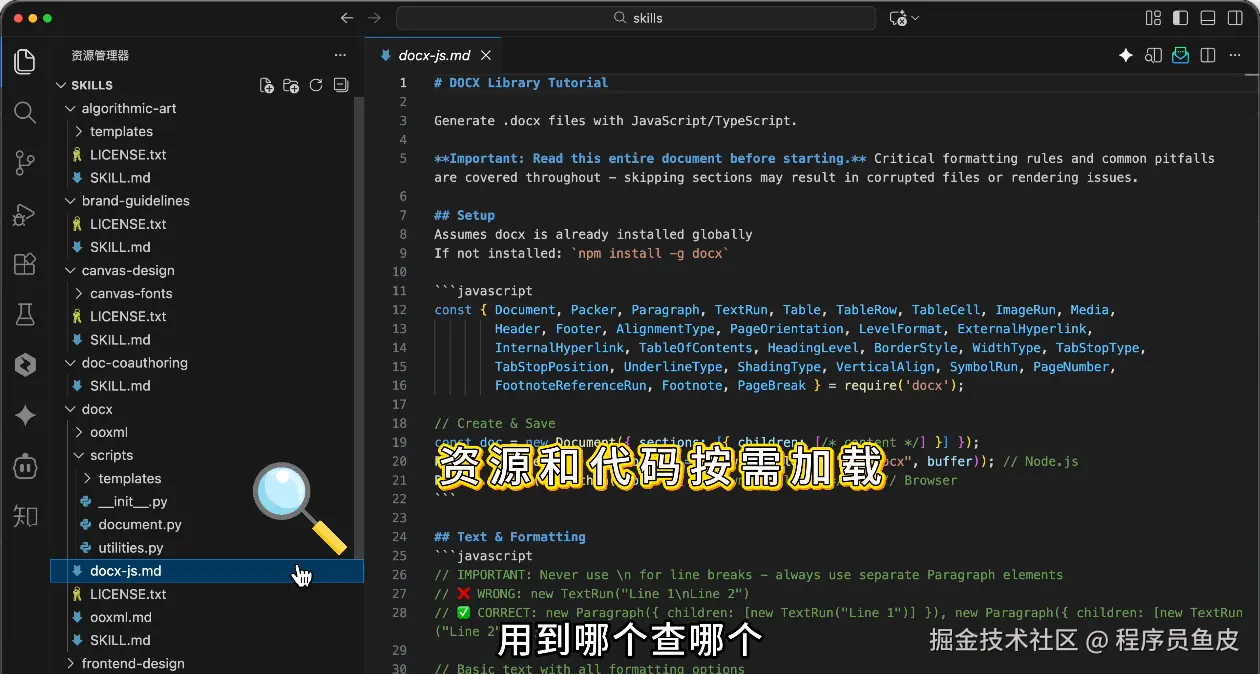Open the Search view in activity bar
Image resolution: width=1260 pixels, height=674 pixels.
[x=25, y=111]
